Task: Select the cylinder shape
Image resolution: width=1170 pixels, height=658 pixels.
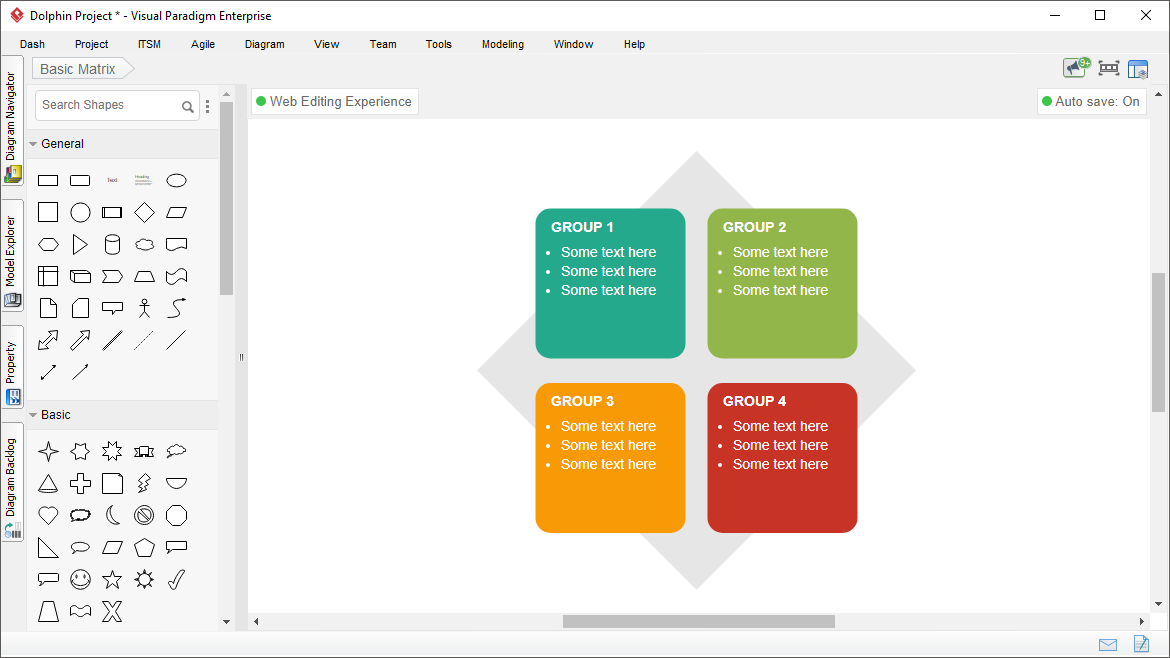Action: point(112,245)
